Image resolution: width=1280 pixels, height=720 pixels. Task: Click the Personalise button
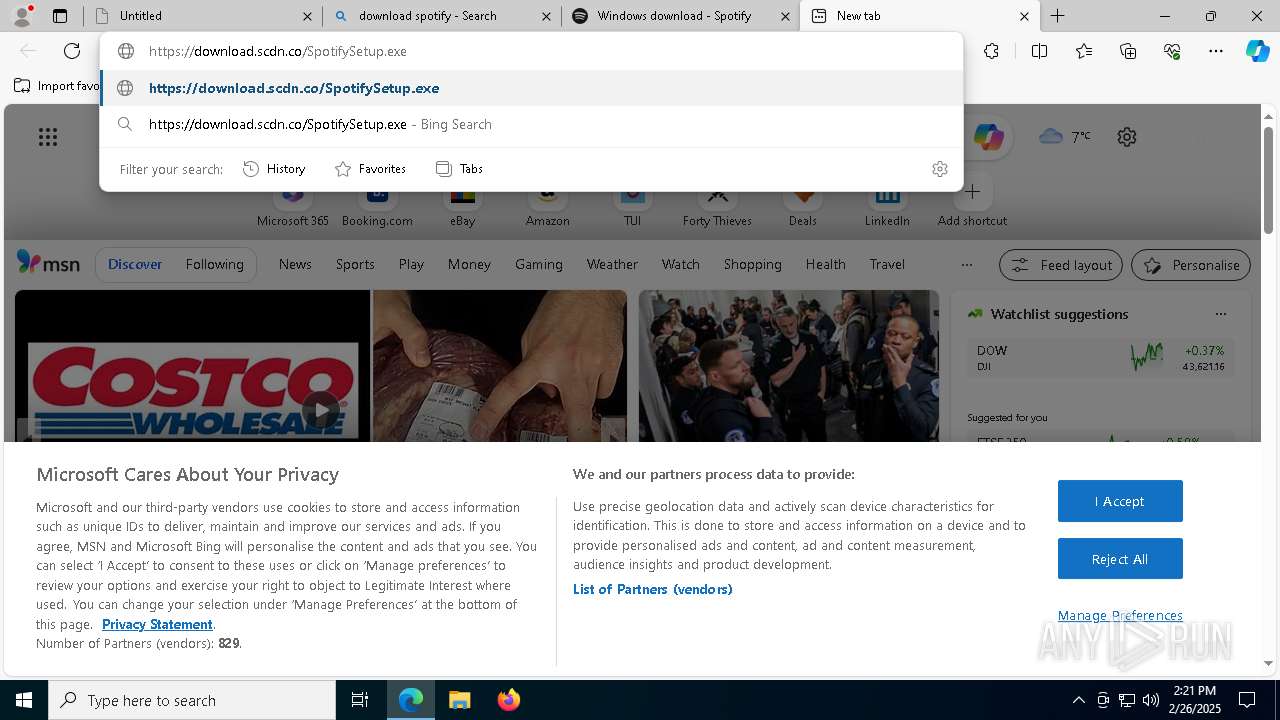pos(1191,265)
